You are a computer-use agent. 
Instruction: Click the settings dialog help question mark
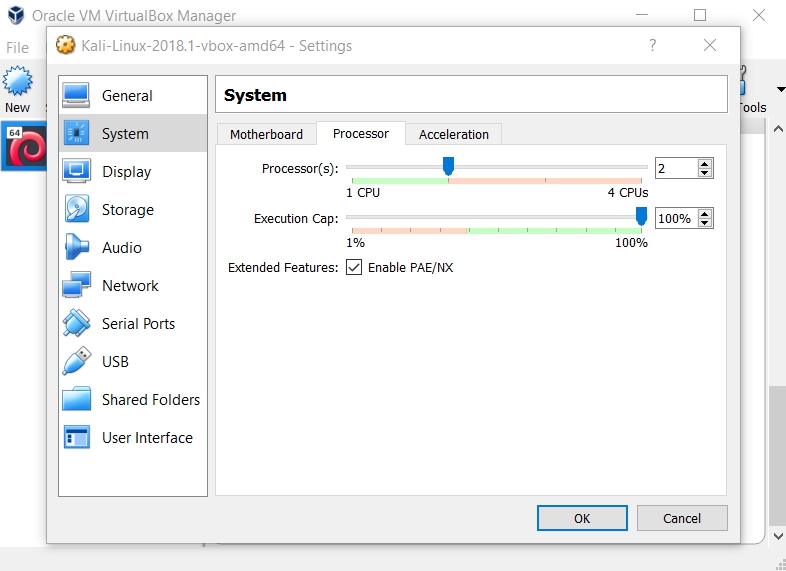[653, 45]
